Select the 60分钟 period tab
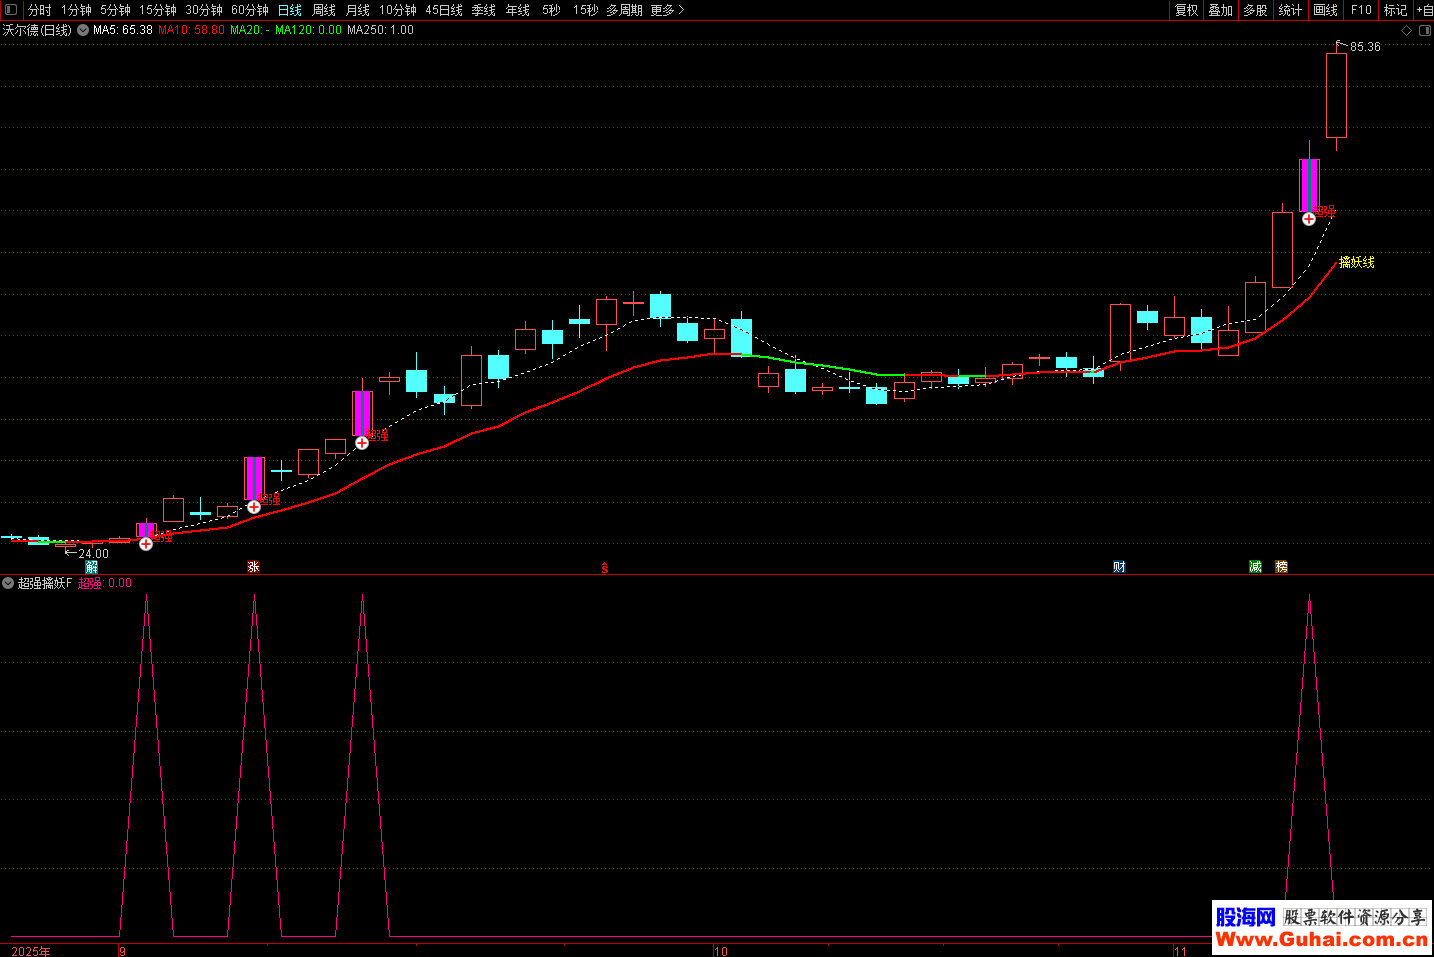The image size is (1434, 957). (x=250, y=10)
